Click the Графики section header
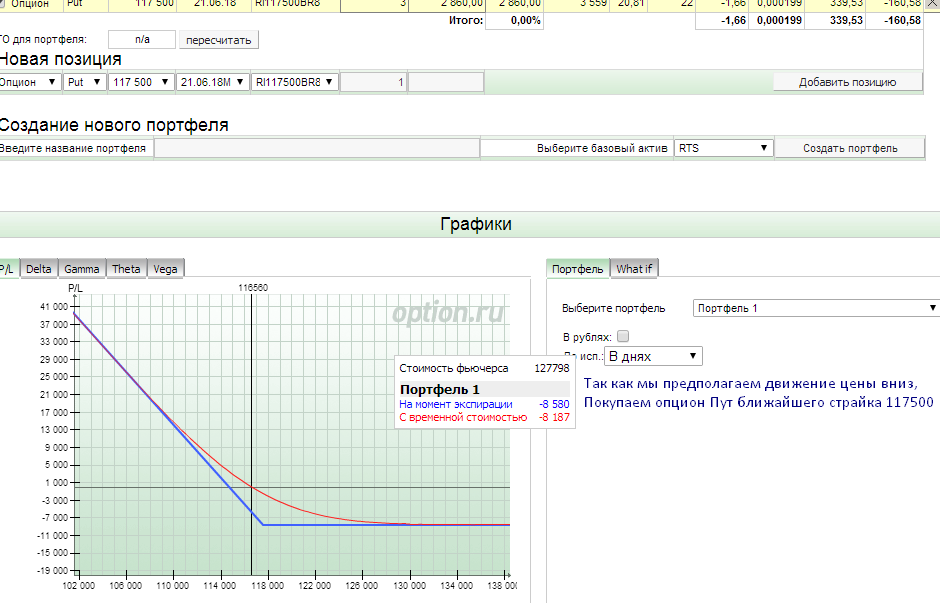This screenshot has width=940, height=603. [475, 224]
